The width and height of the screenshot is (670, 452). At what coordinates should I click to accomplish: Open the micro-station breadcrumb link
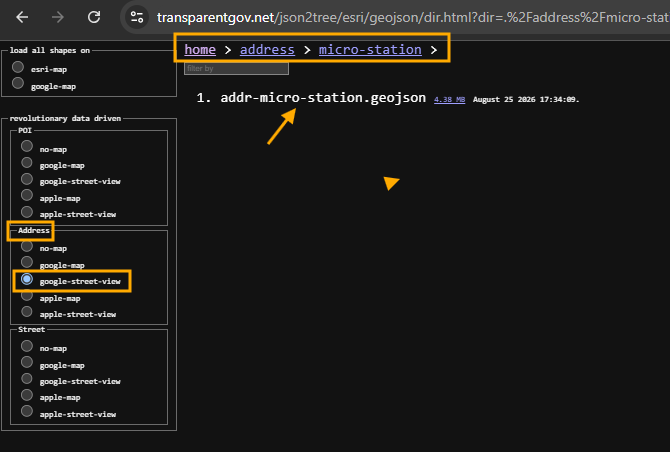[x=370, y=50]
